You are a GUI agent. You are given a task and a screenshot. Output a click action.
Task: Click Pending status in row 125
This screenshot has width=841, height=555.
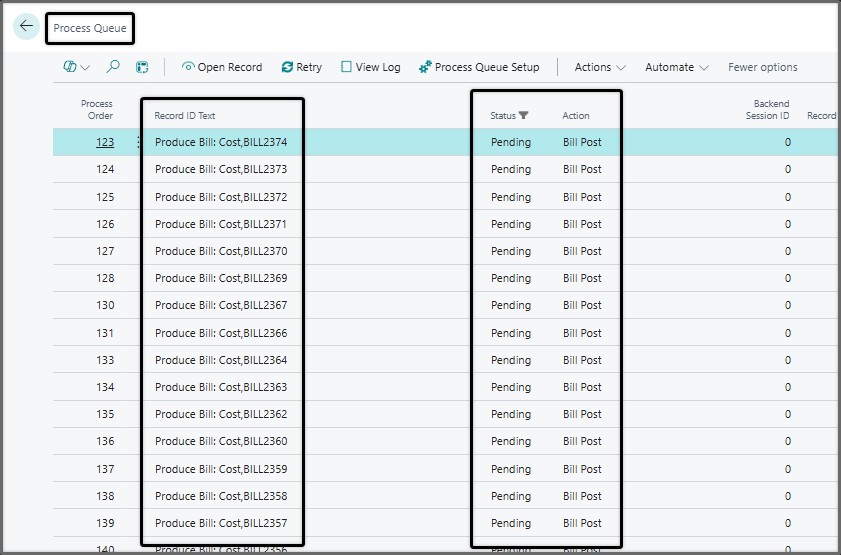pyautogui.click(x=511, y=197)
